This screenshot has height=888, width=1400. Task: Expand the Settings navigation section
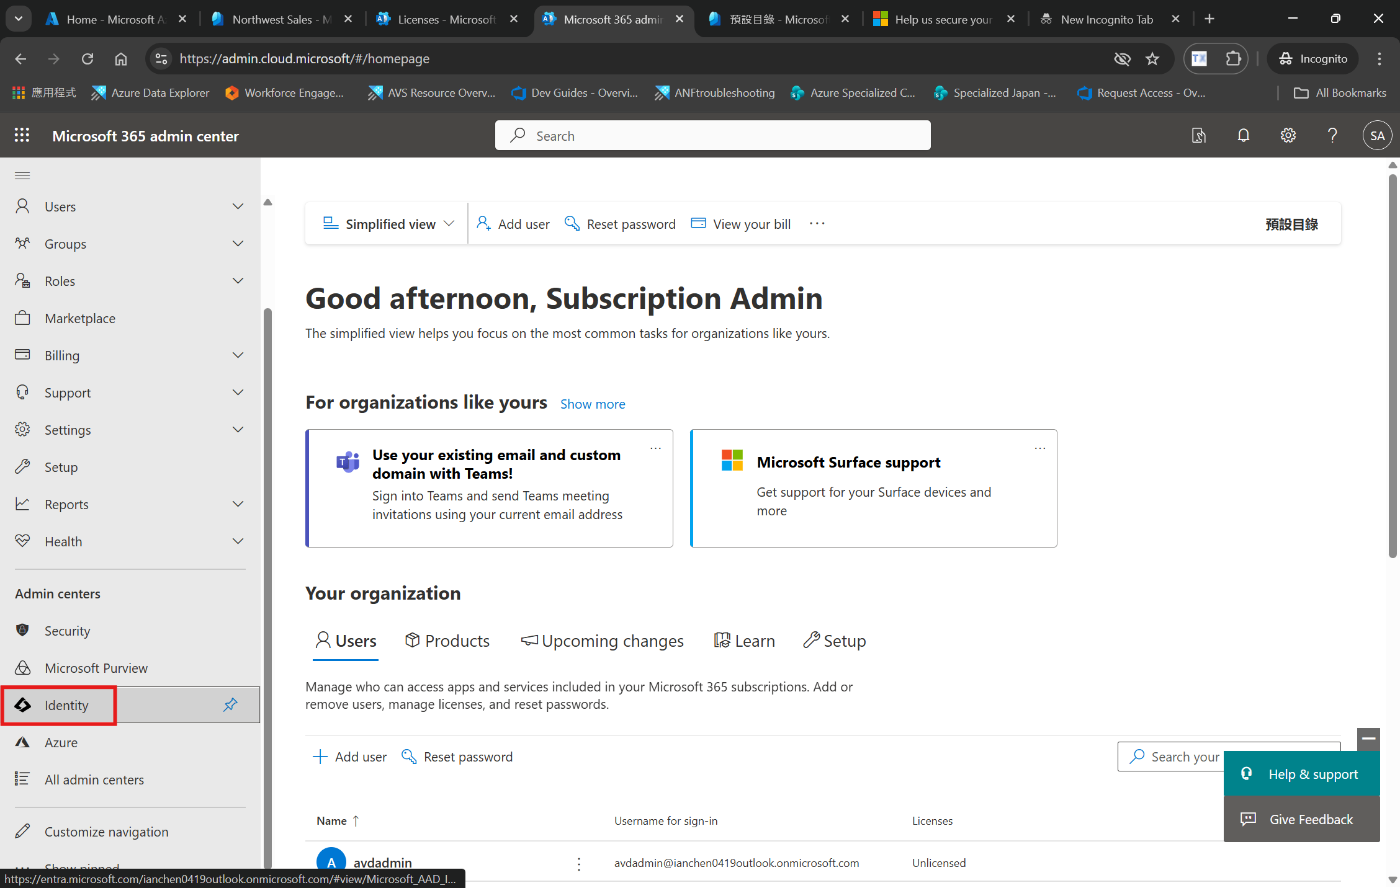[x=238, y=429]
